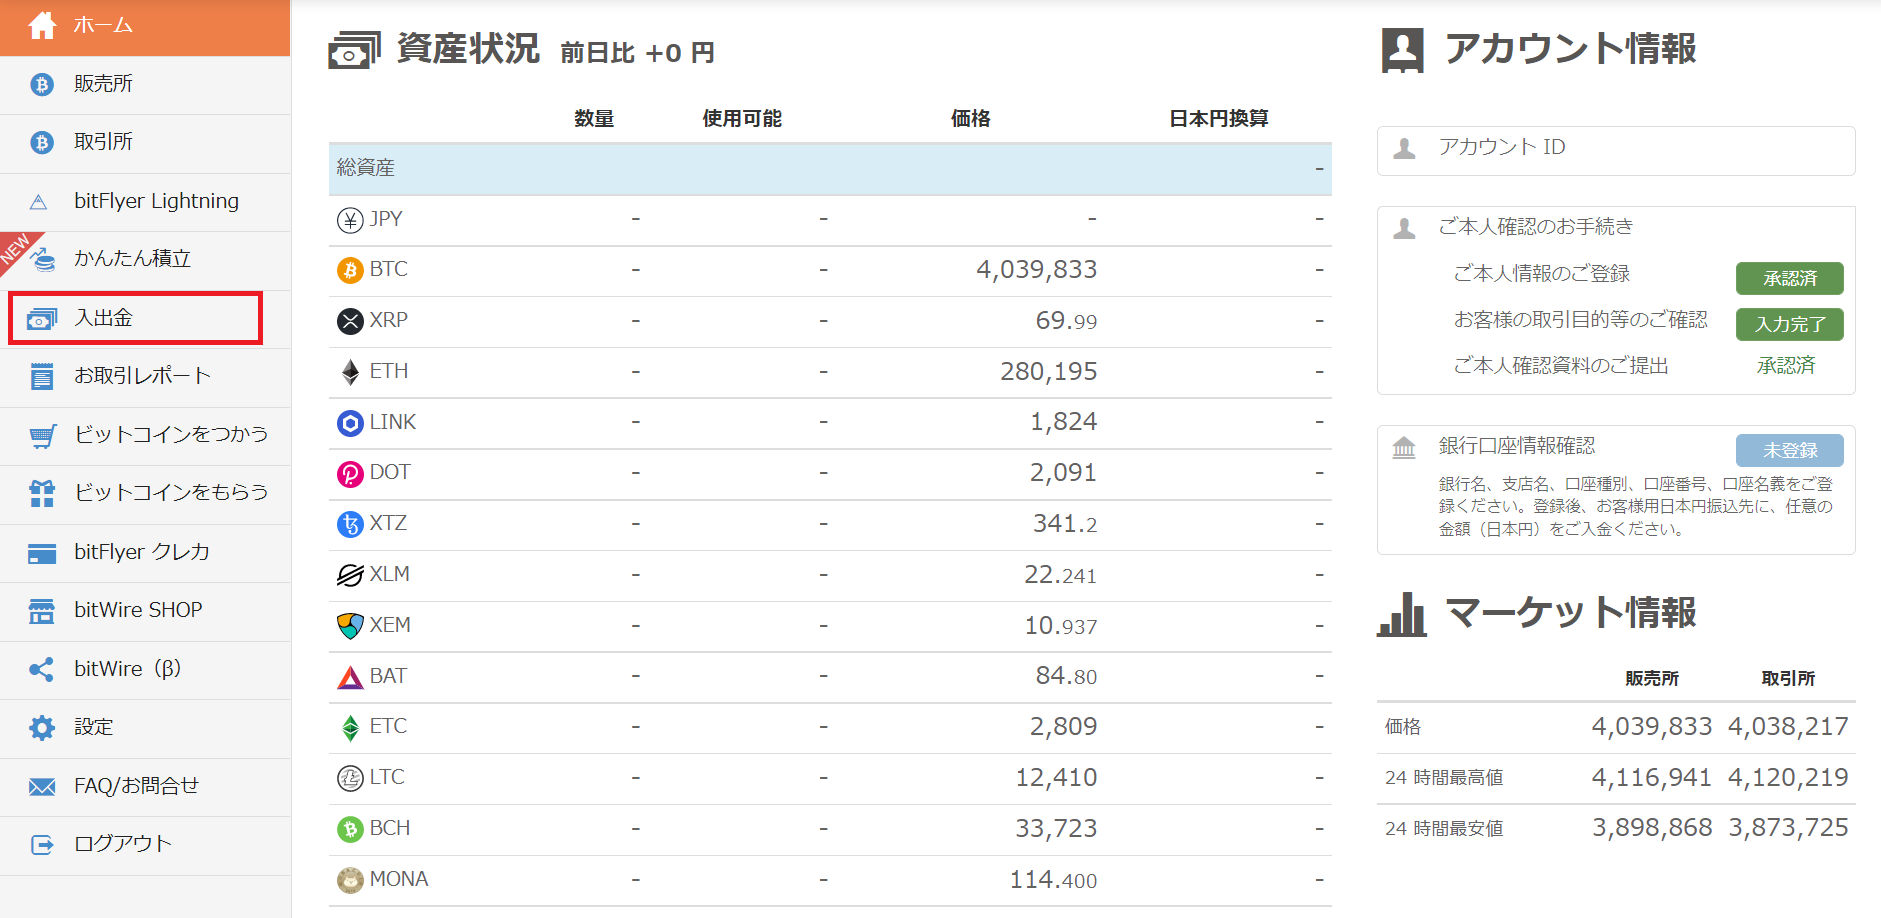Select かんたん積立 in the sidebar
The height and width of the screenshot is (918, 1881).
[x=145, y=260]
